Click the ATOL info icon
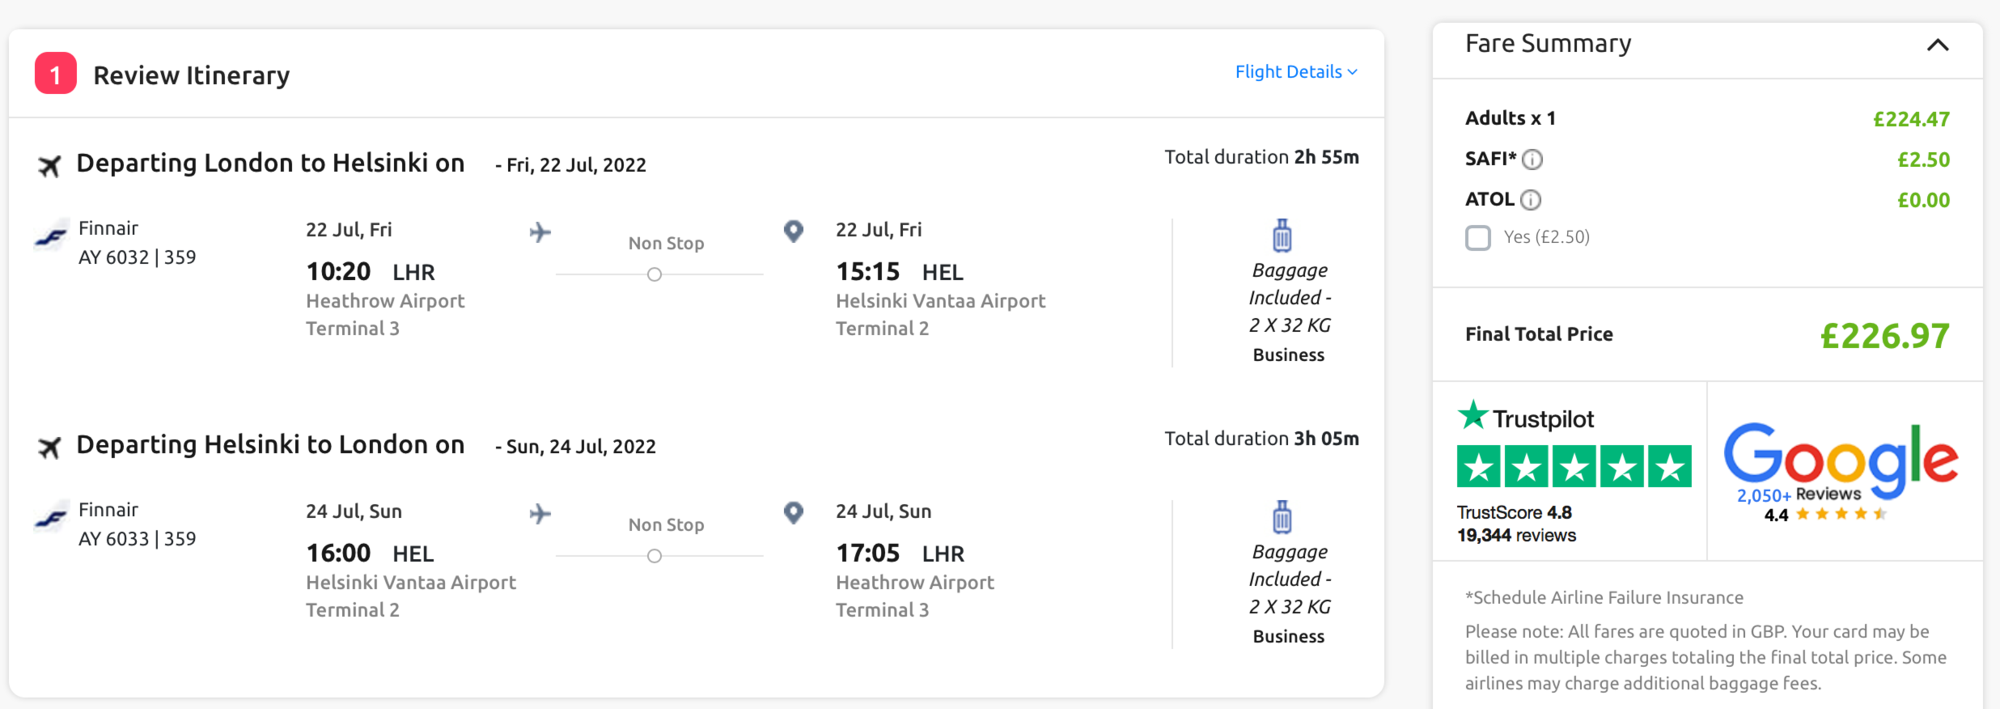The height and width of the screenshot is (709, 2000). [1530, 200]
